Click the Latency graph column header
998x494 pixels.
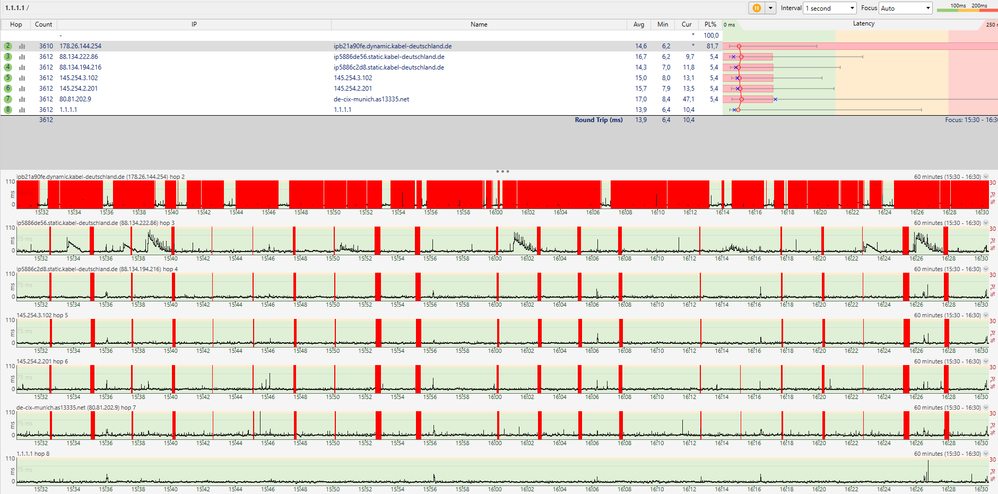(864, 24)
